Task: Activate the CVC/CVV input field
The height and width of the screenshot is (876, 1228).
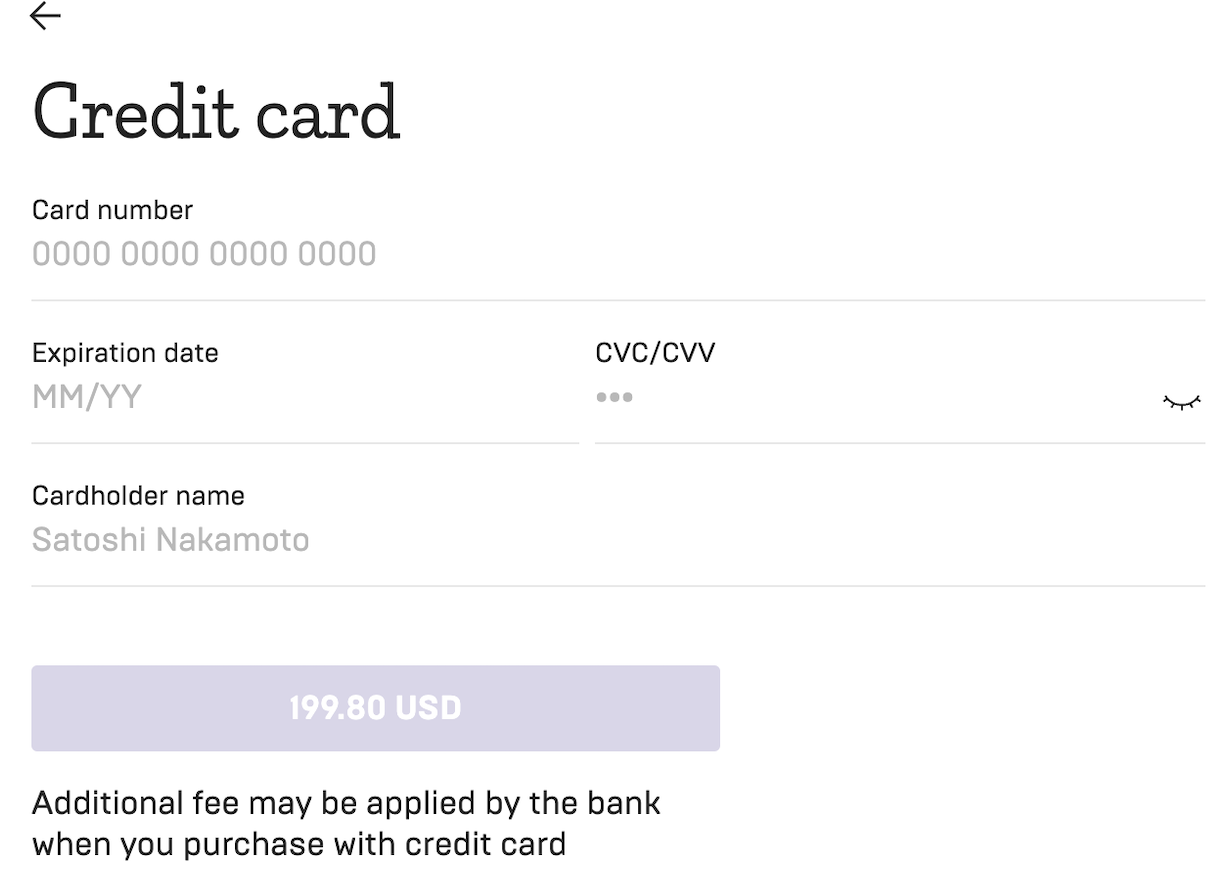Action: point(875,398)
